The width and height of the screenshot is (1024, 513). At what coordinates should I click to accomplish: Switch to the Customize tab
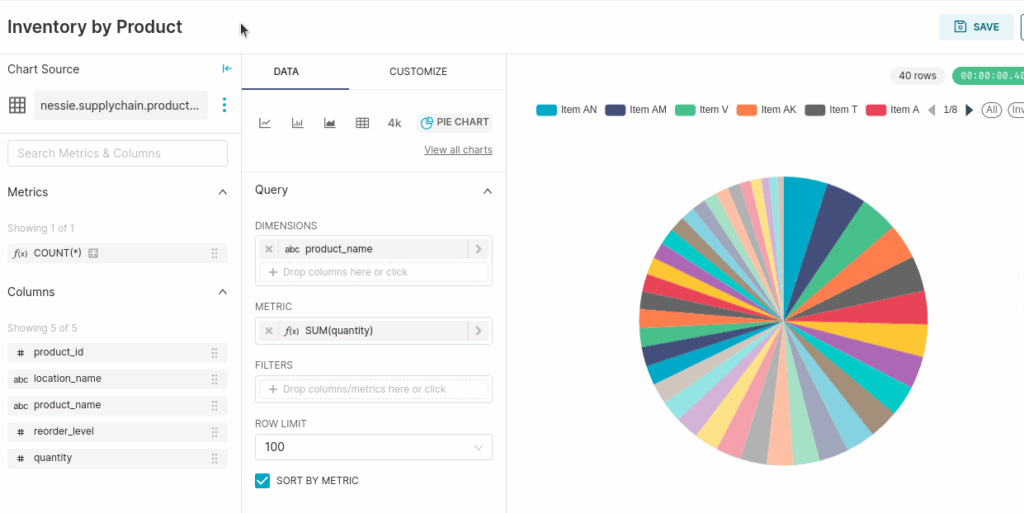point(418,72)
